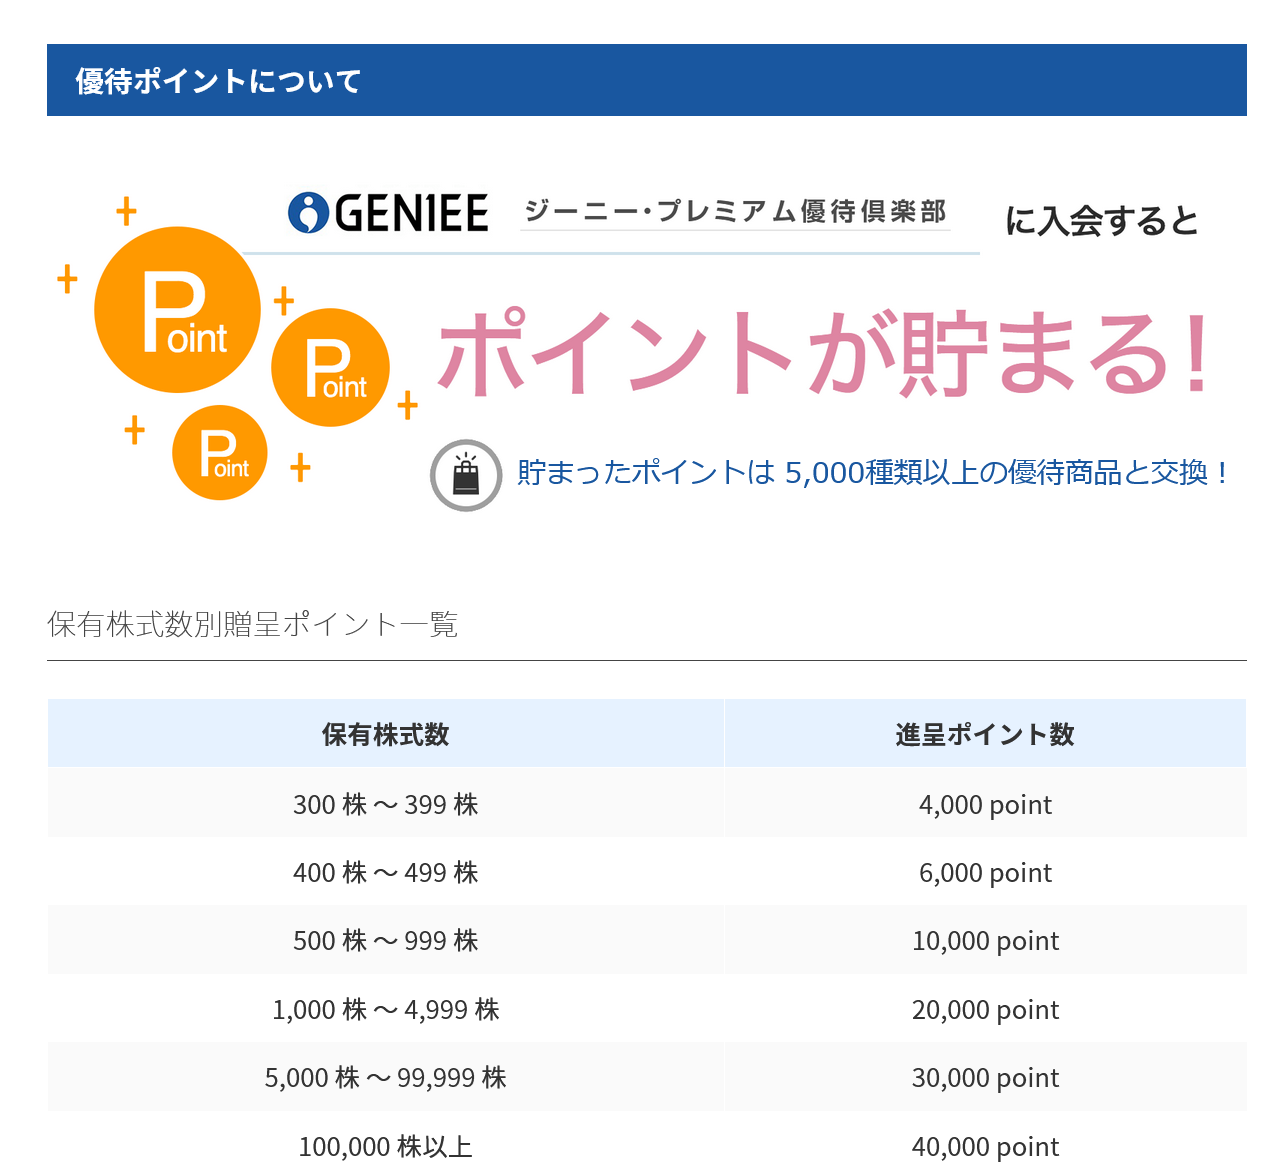Click the 10,000 point value

point(985,940)
